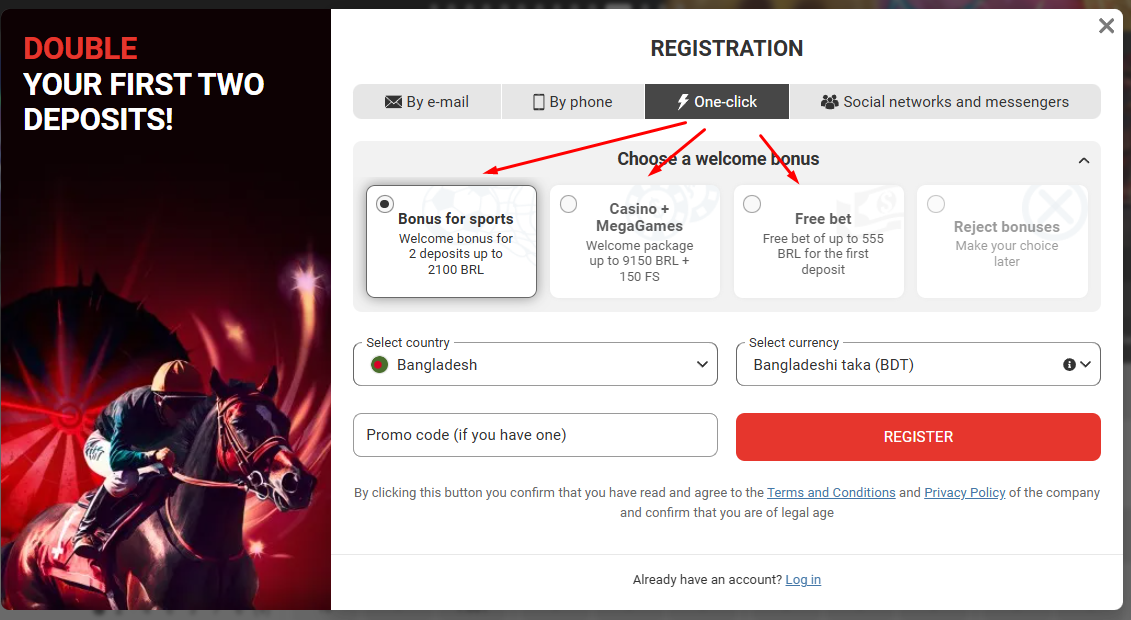Switch to the By phone tab
Viewport: 1131px width, 620px height.
(x=573, y=102)
